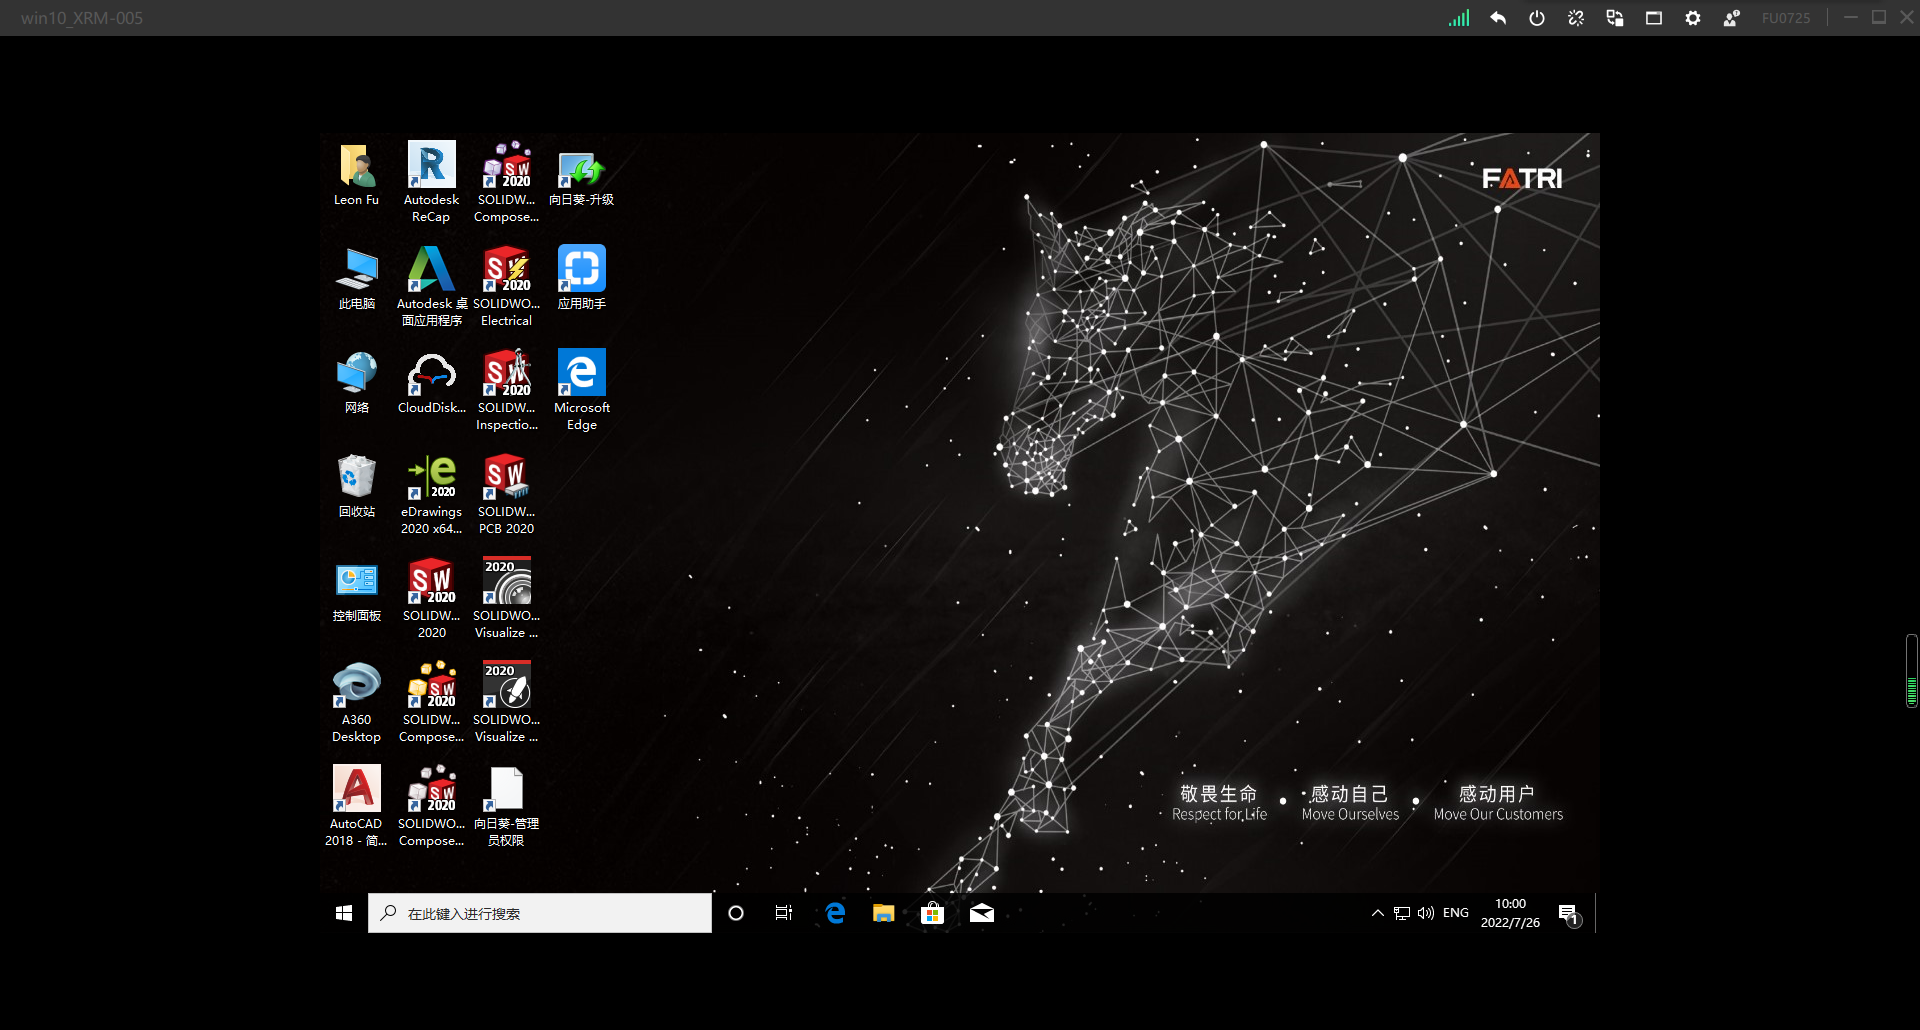Open Task View from the taskbar

pyautogui.click(x=784, y=913)
